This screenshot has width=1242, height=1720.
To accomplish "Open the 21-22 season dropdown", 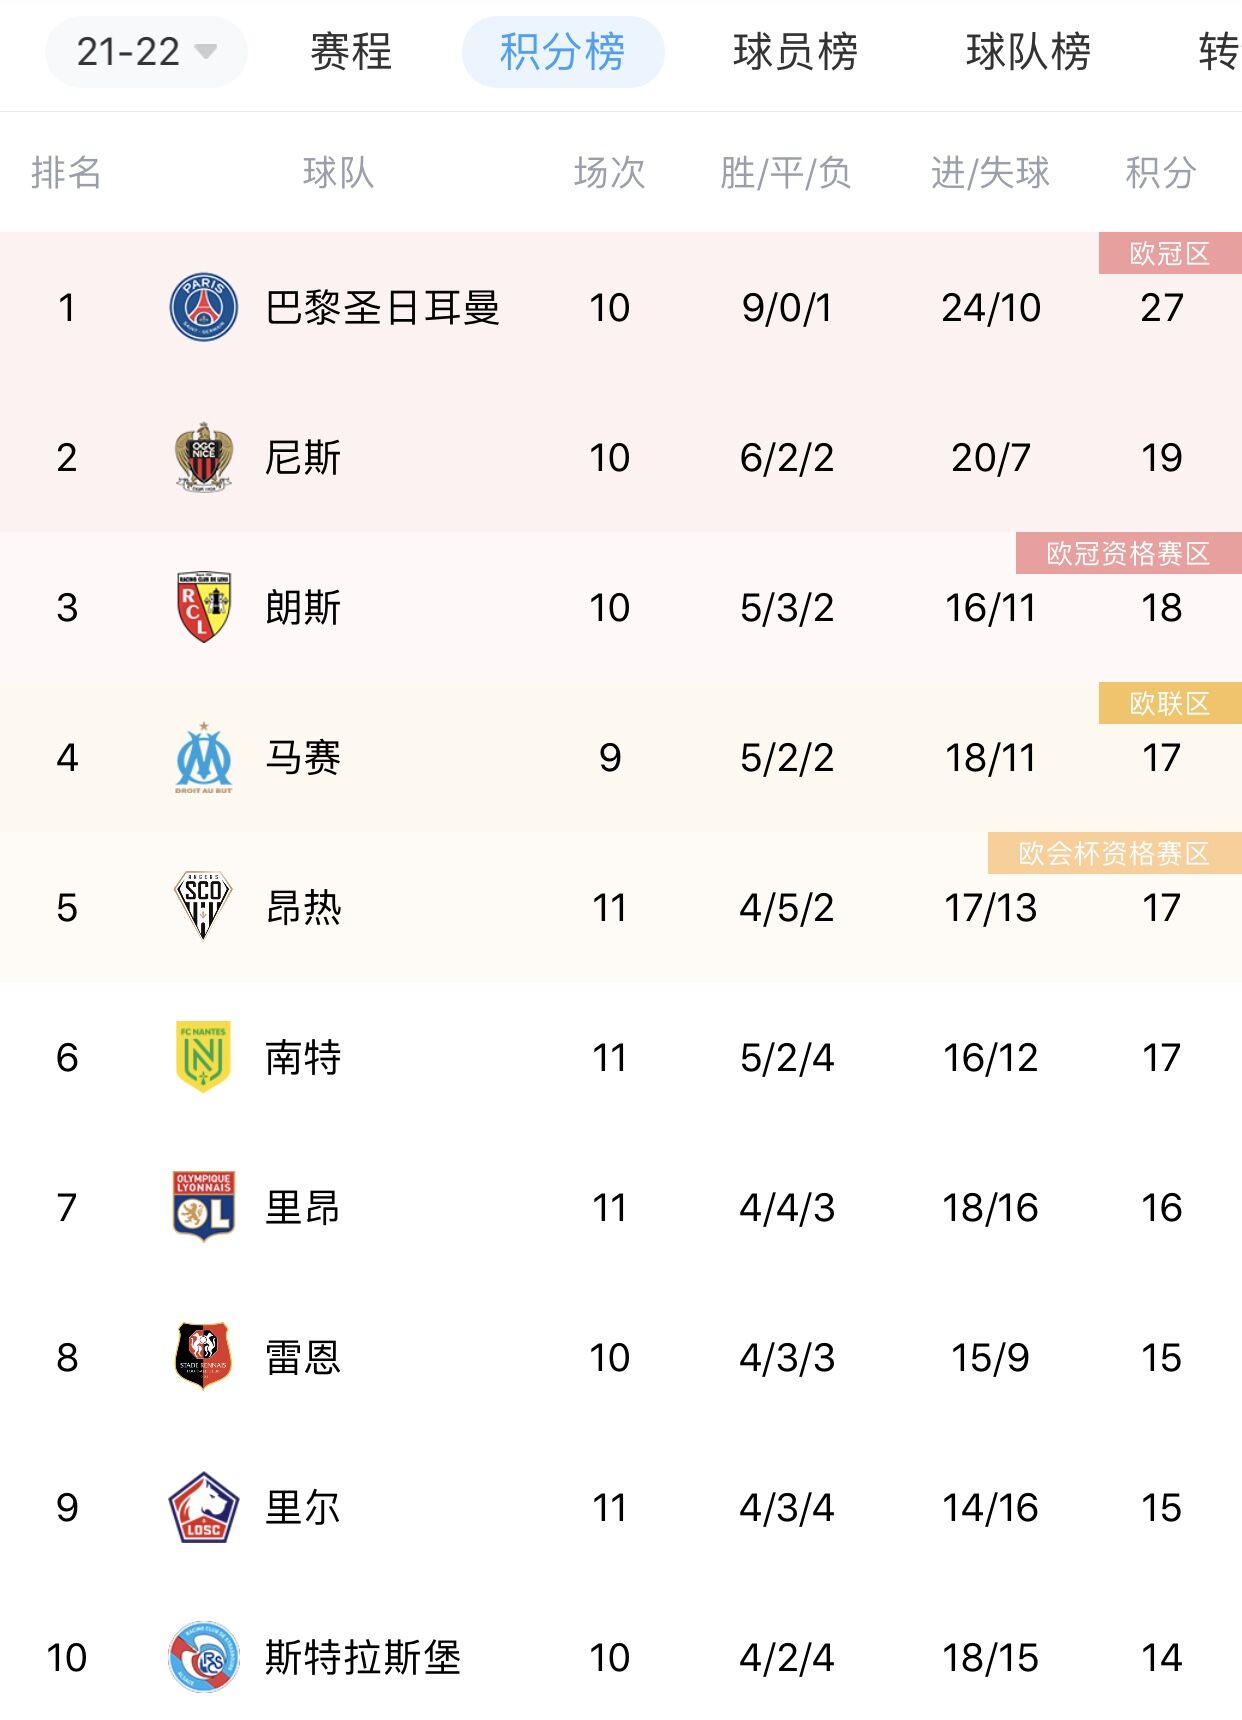I will point(146,51).
